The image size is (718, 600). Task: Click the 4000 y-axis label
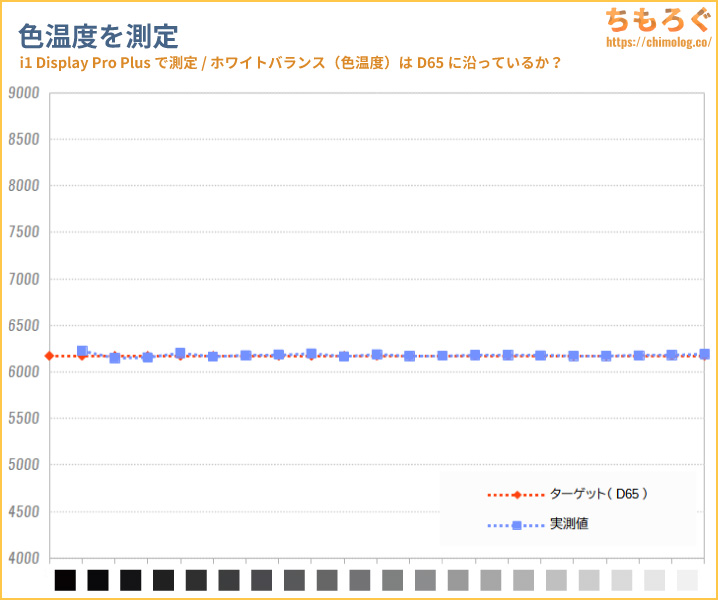point(24,558)
